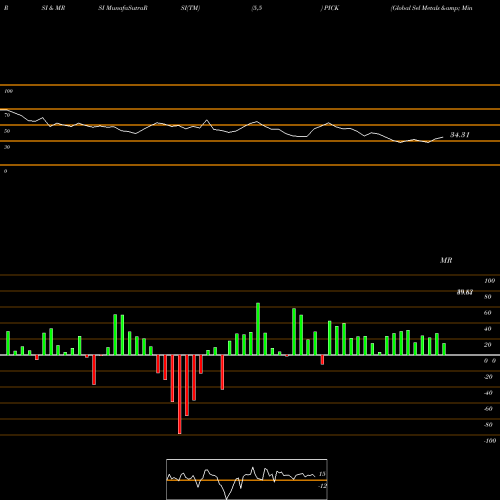Click the RSI value label 34.31
500x500 pixels.
pyautogui.click(x=460, y=135)
